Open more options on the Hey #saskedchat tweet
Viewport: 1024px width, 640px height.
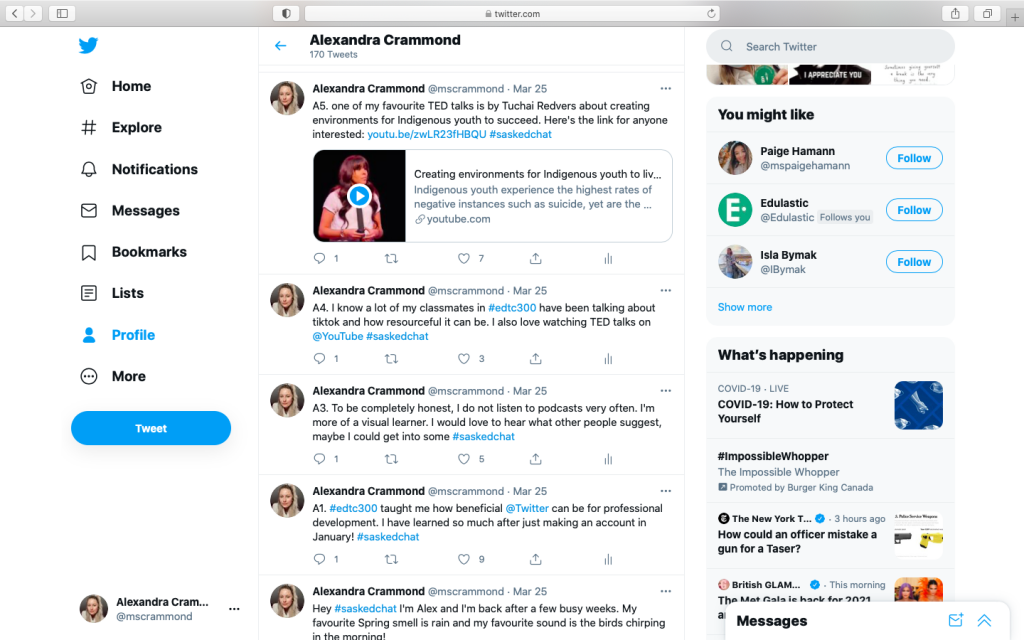[x=665, y=591]
